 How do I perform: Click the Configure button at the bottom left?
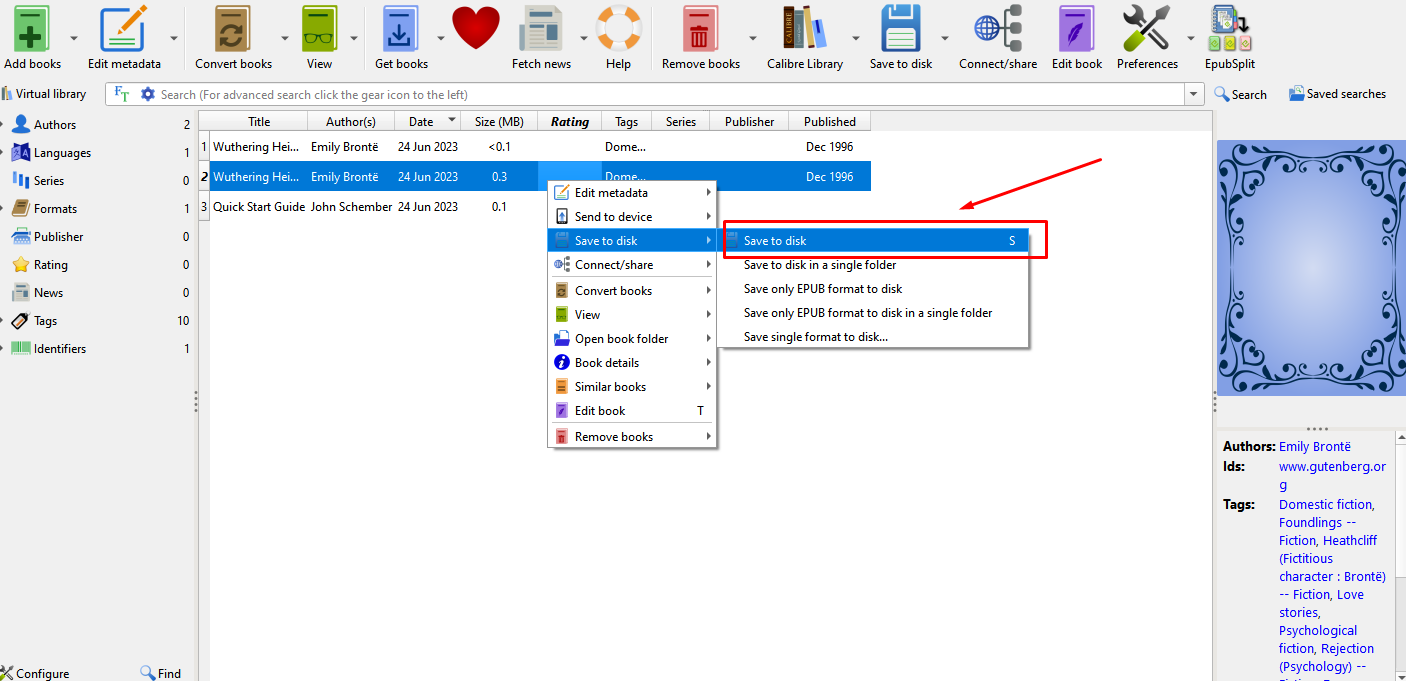click(36, 673)
